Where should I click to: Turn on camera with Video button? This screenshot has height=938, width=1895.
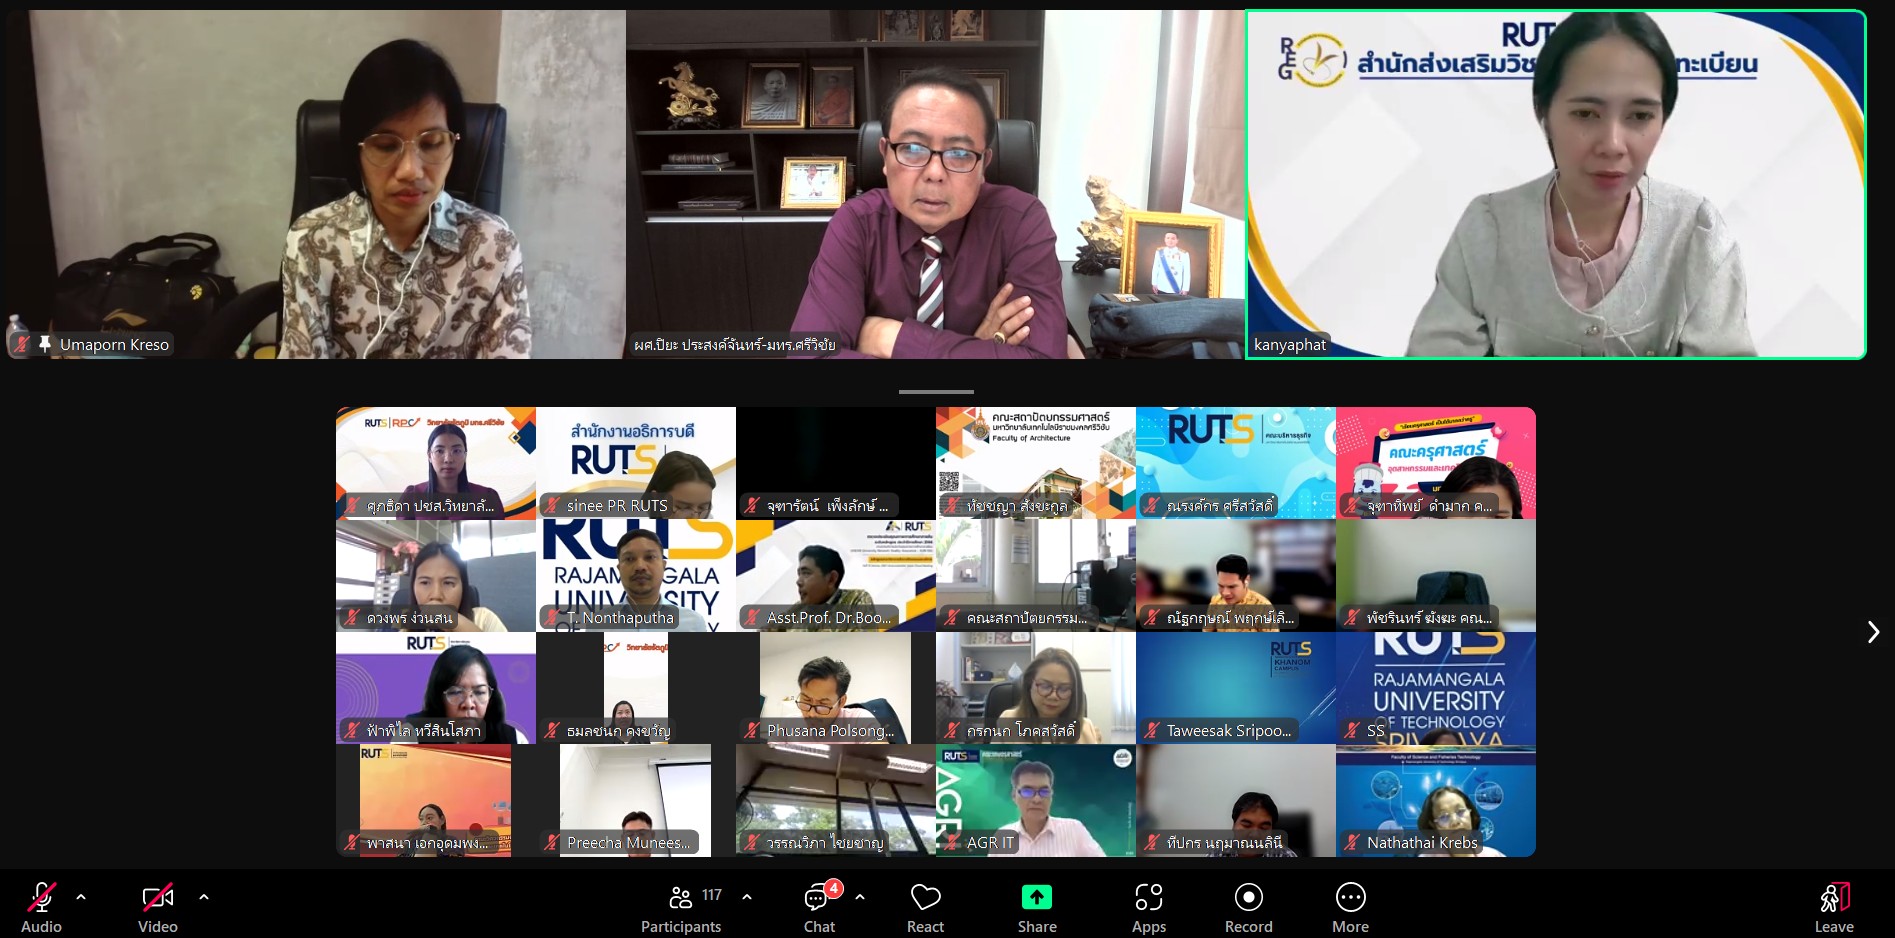tap(157, 907)
